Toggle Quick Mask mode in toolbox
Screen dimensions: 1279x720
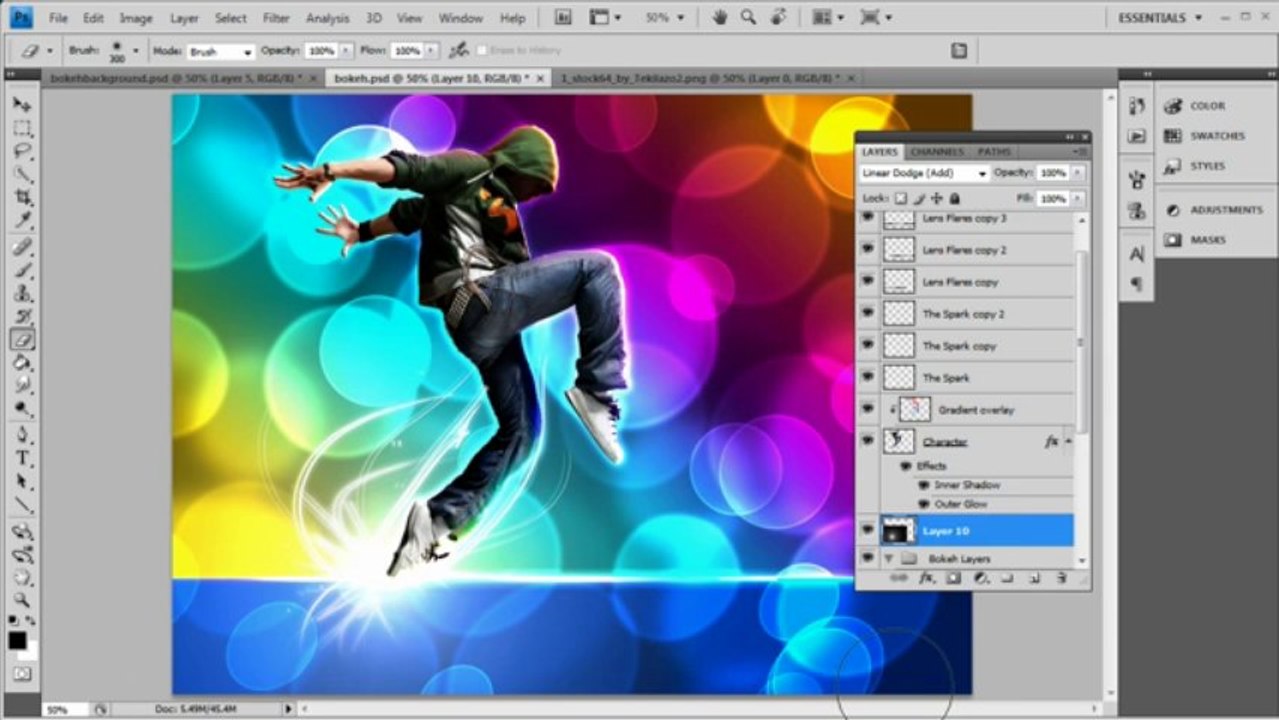pyautogui.click(x=21, y=674)
